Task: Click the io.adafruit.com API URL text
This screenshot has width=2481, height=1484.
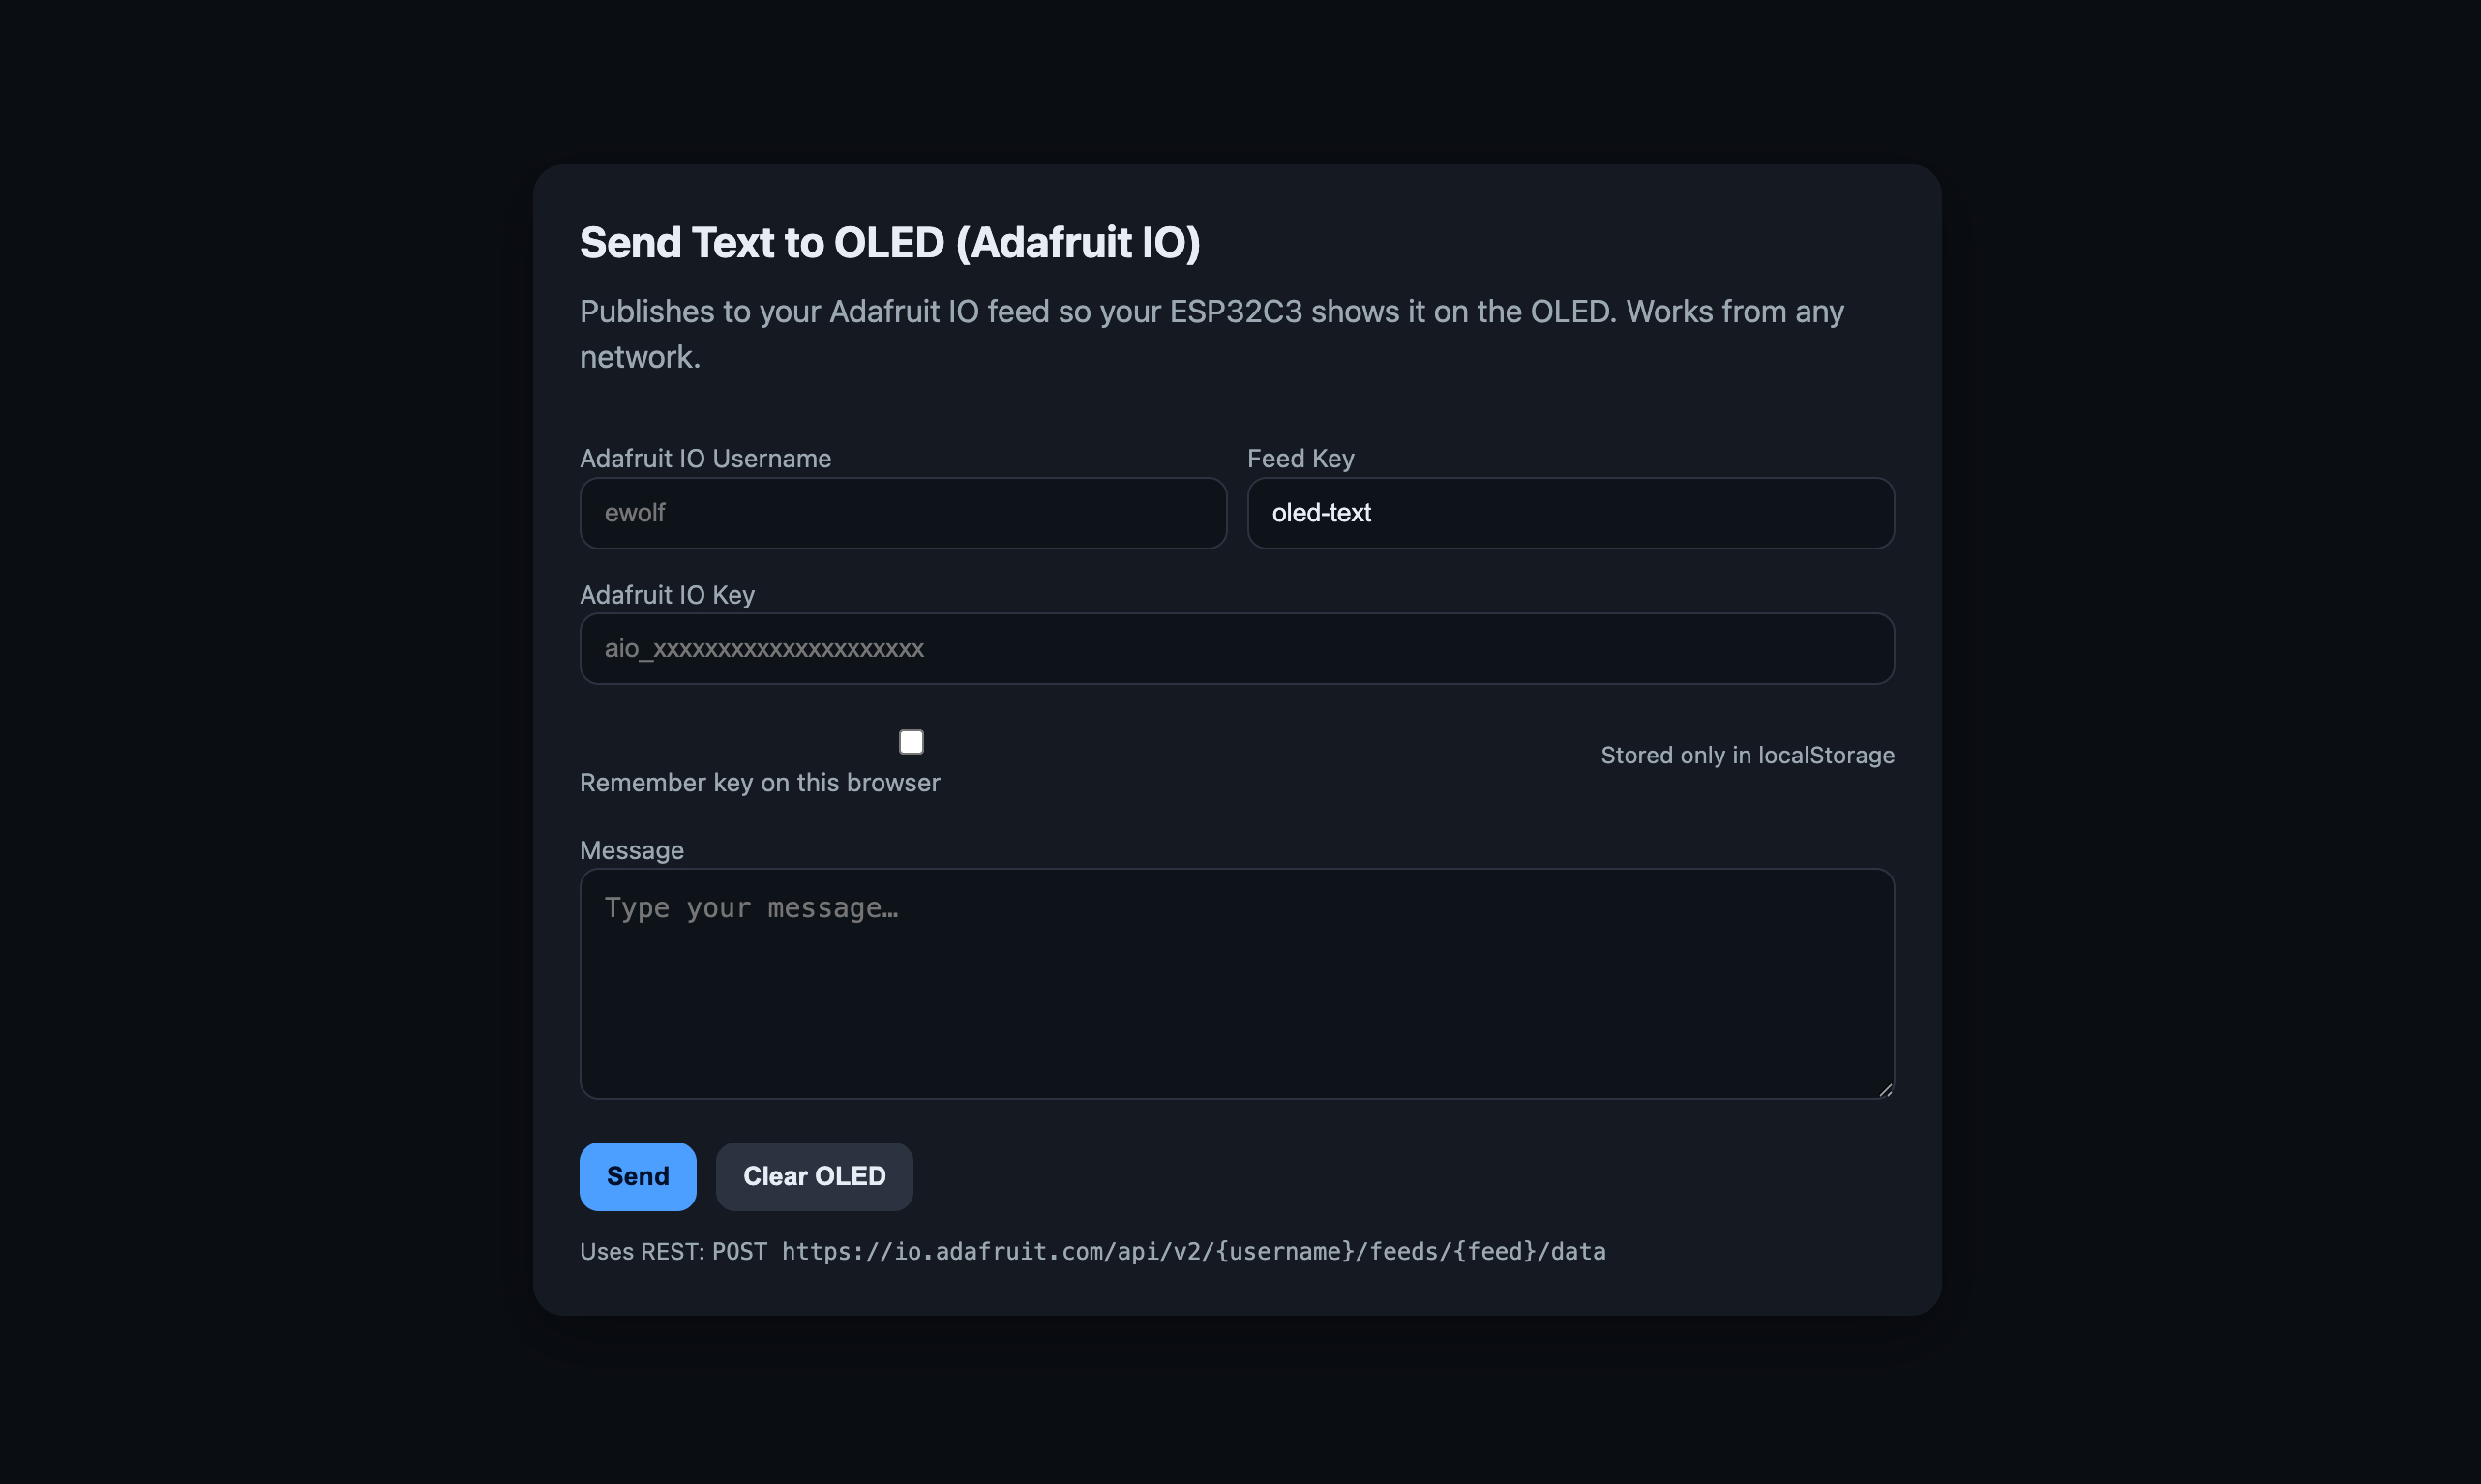Action: click(x=1193, y=1252)
